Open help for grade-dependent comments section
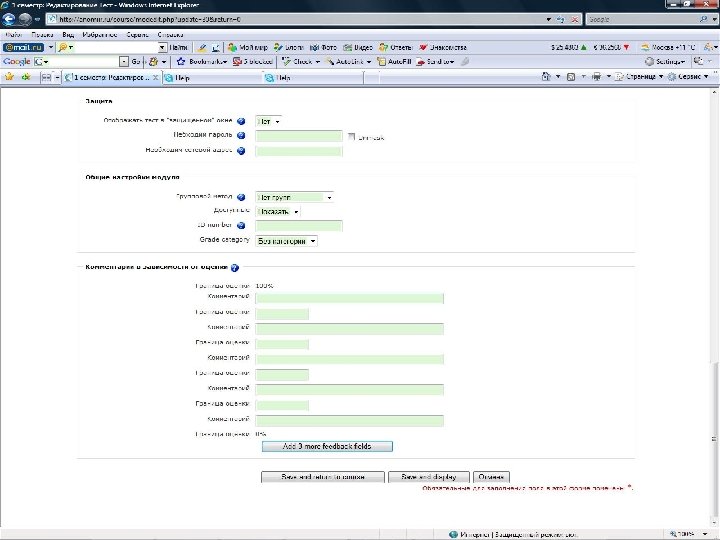The height and width of the screenshot is (540, 720). [x=235, y=268]
